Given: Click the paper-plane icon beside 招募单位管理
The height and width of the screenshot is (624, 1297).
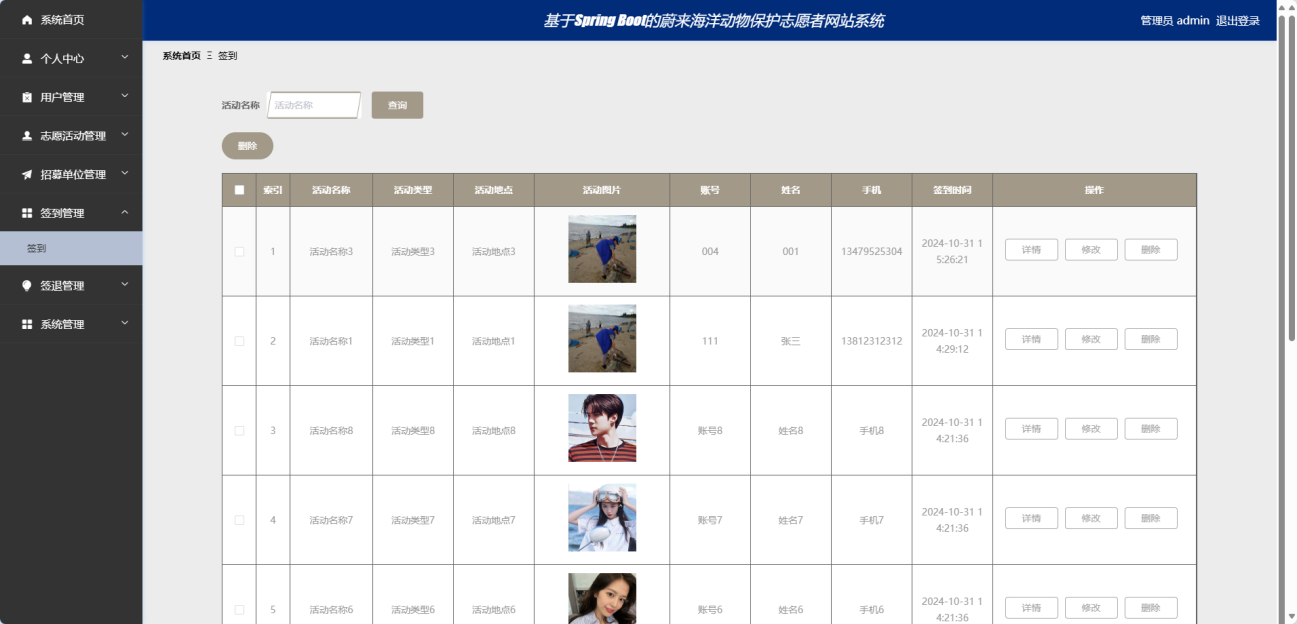Looking at the screenshot, I should pos(27,175).
